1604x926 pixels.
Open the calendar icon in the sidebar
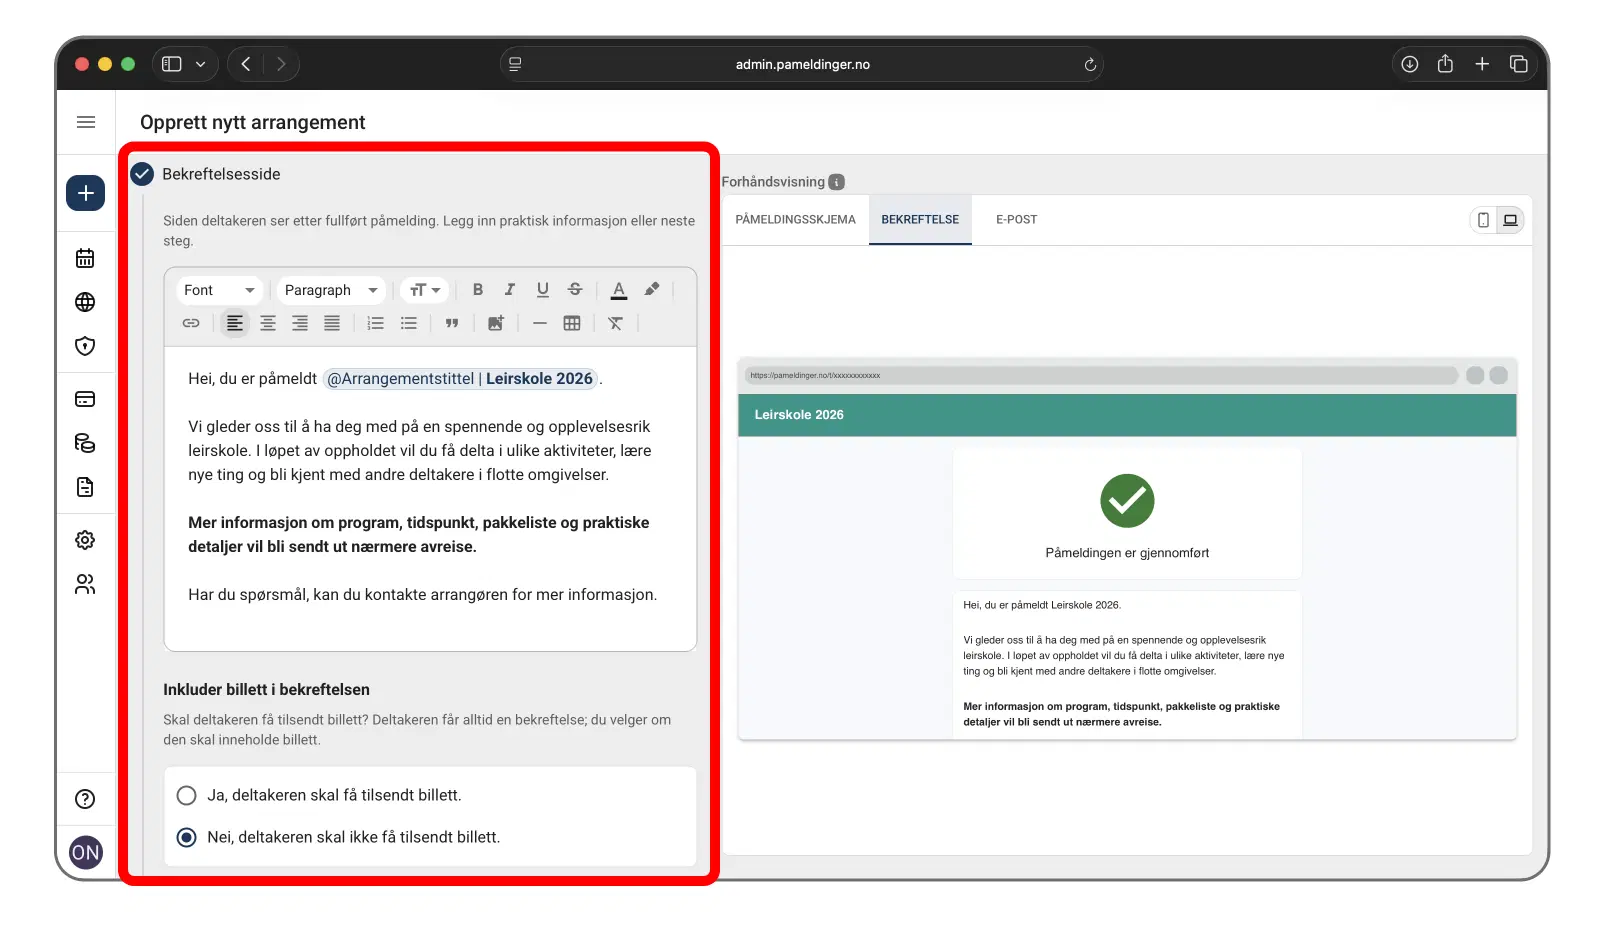coord(85,258)
